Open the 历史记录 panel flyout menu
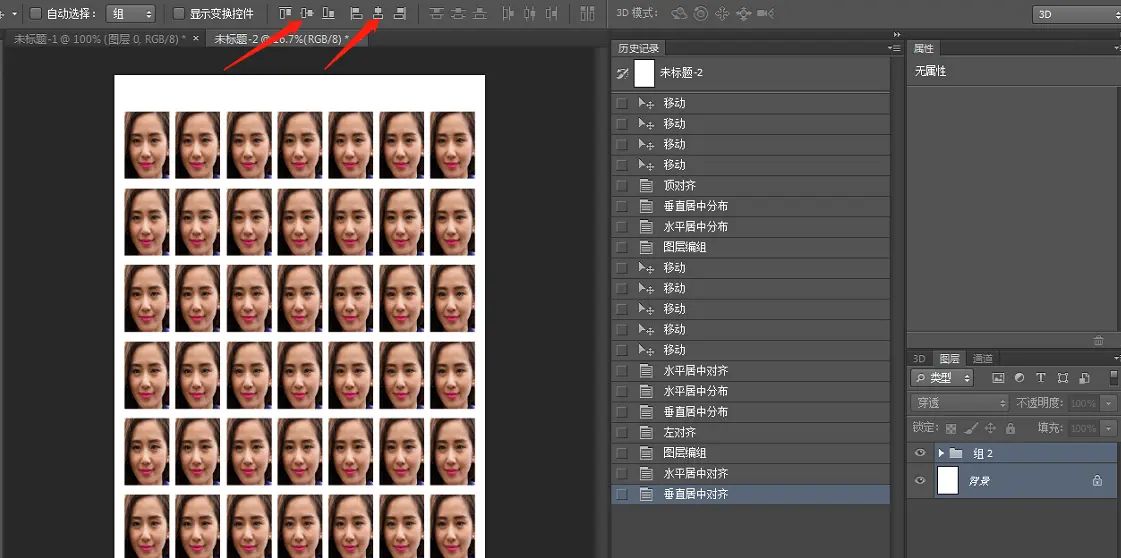The height and width of the screenshot is (558, 1121). click(x=894, y=48)
